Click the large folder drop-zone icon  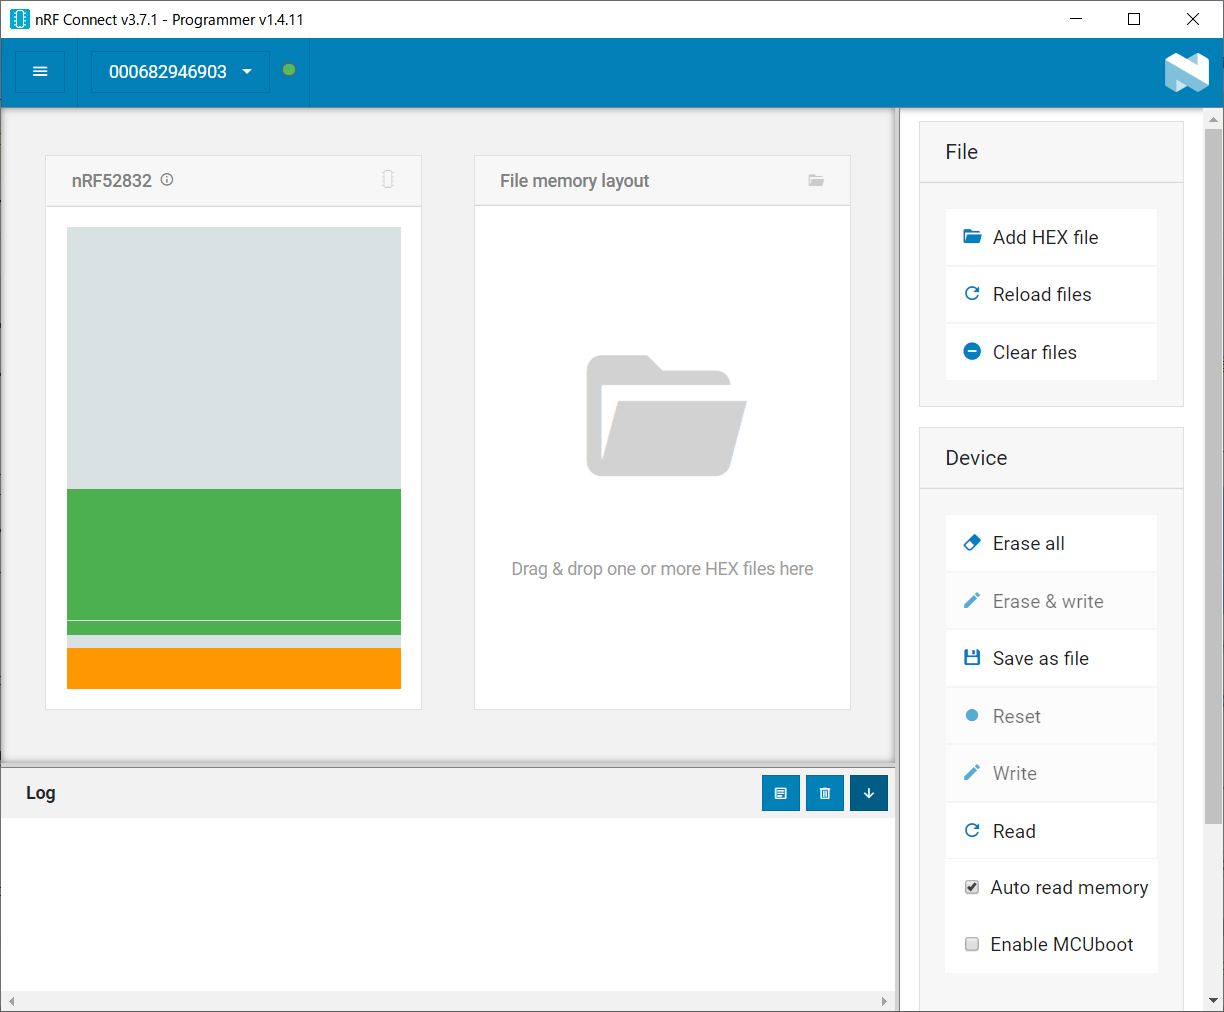pyautogui.click(x=666, y=416)
